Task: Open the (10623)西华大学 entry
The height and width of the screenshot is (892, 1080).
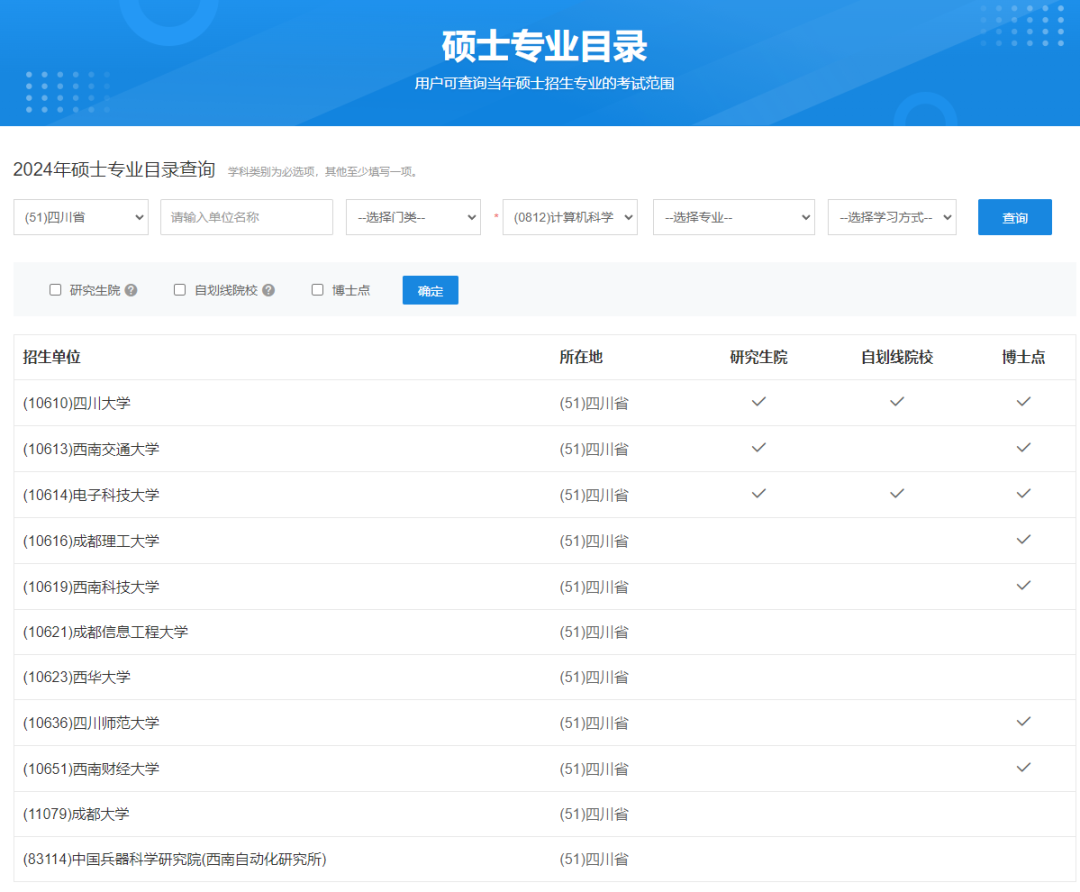Action: click(76, 677)
